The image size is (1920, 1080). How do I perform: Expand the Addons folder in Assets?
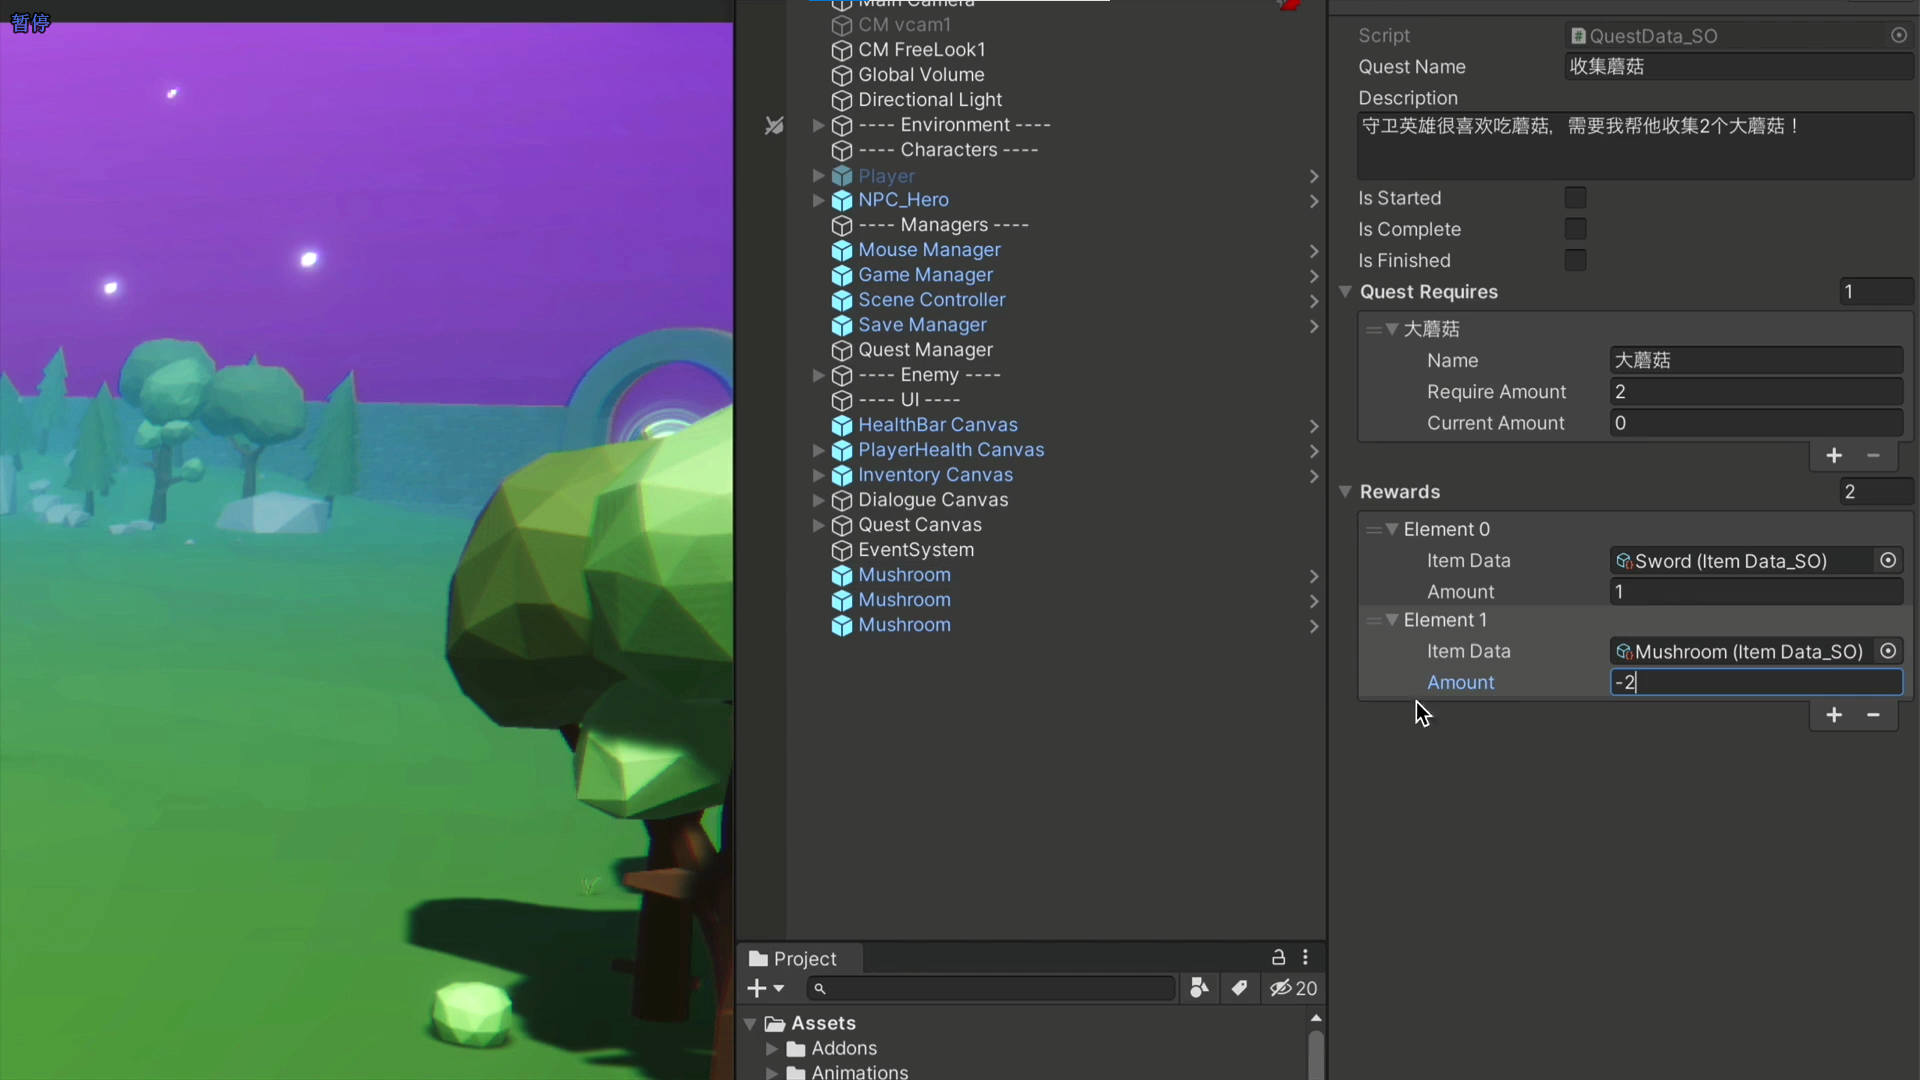771,1048
